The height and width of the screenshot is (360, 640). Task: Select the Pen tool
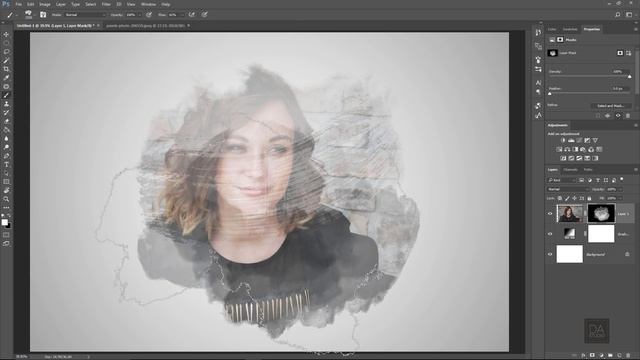coord(6,156)
